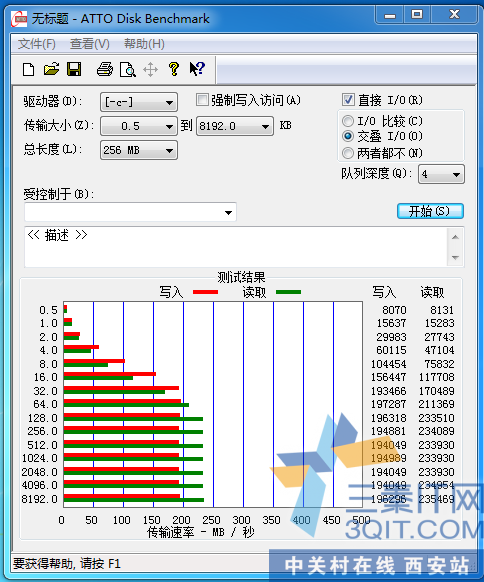This screenshot has height=582, width=484.
Task: Click the 测试结果 group title
Action: [241, 277]
